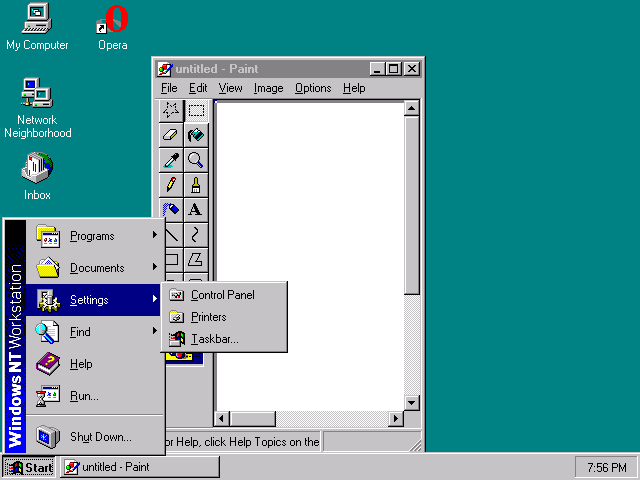Expand the Programs submenu in Start menu
This screenshot has width=640, height=480.
tap(94, 236)
